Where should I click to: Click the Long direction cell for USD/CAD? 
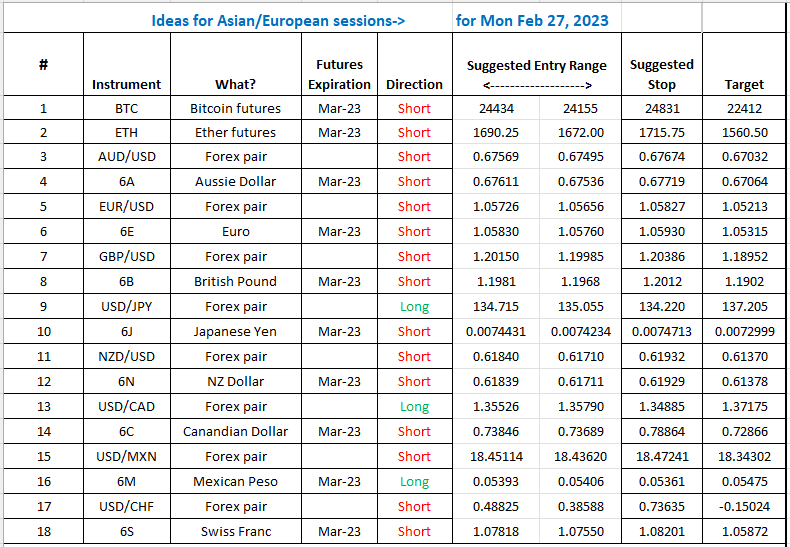(414, 407)
